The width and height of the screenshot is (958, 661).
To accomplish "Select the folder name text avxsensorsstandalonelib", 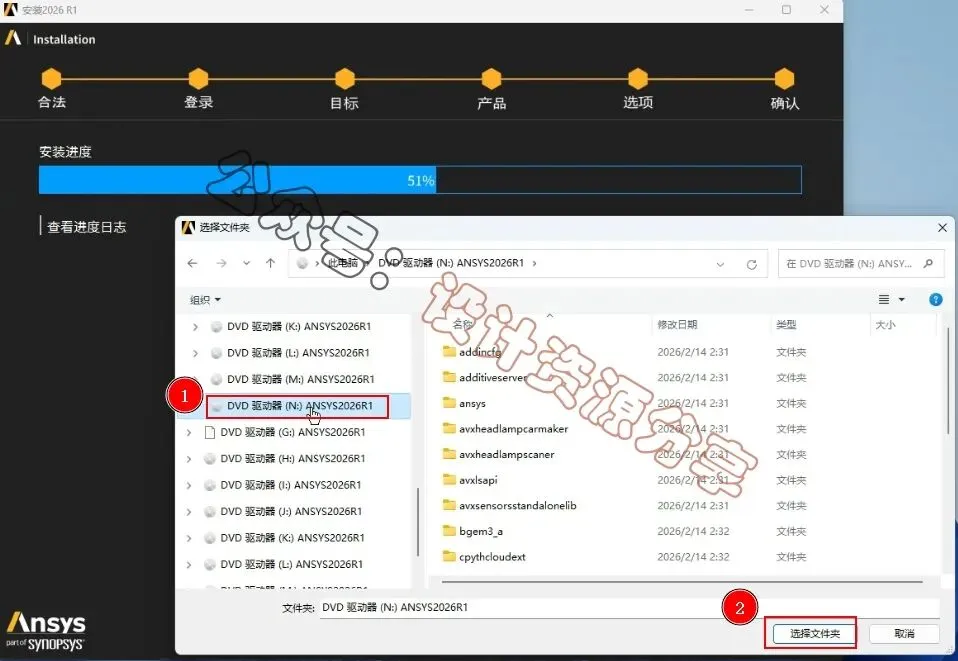I will click(518, 506).
